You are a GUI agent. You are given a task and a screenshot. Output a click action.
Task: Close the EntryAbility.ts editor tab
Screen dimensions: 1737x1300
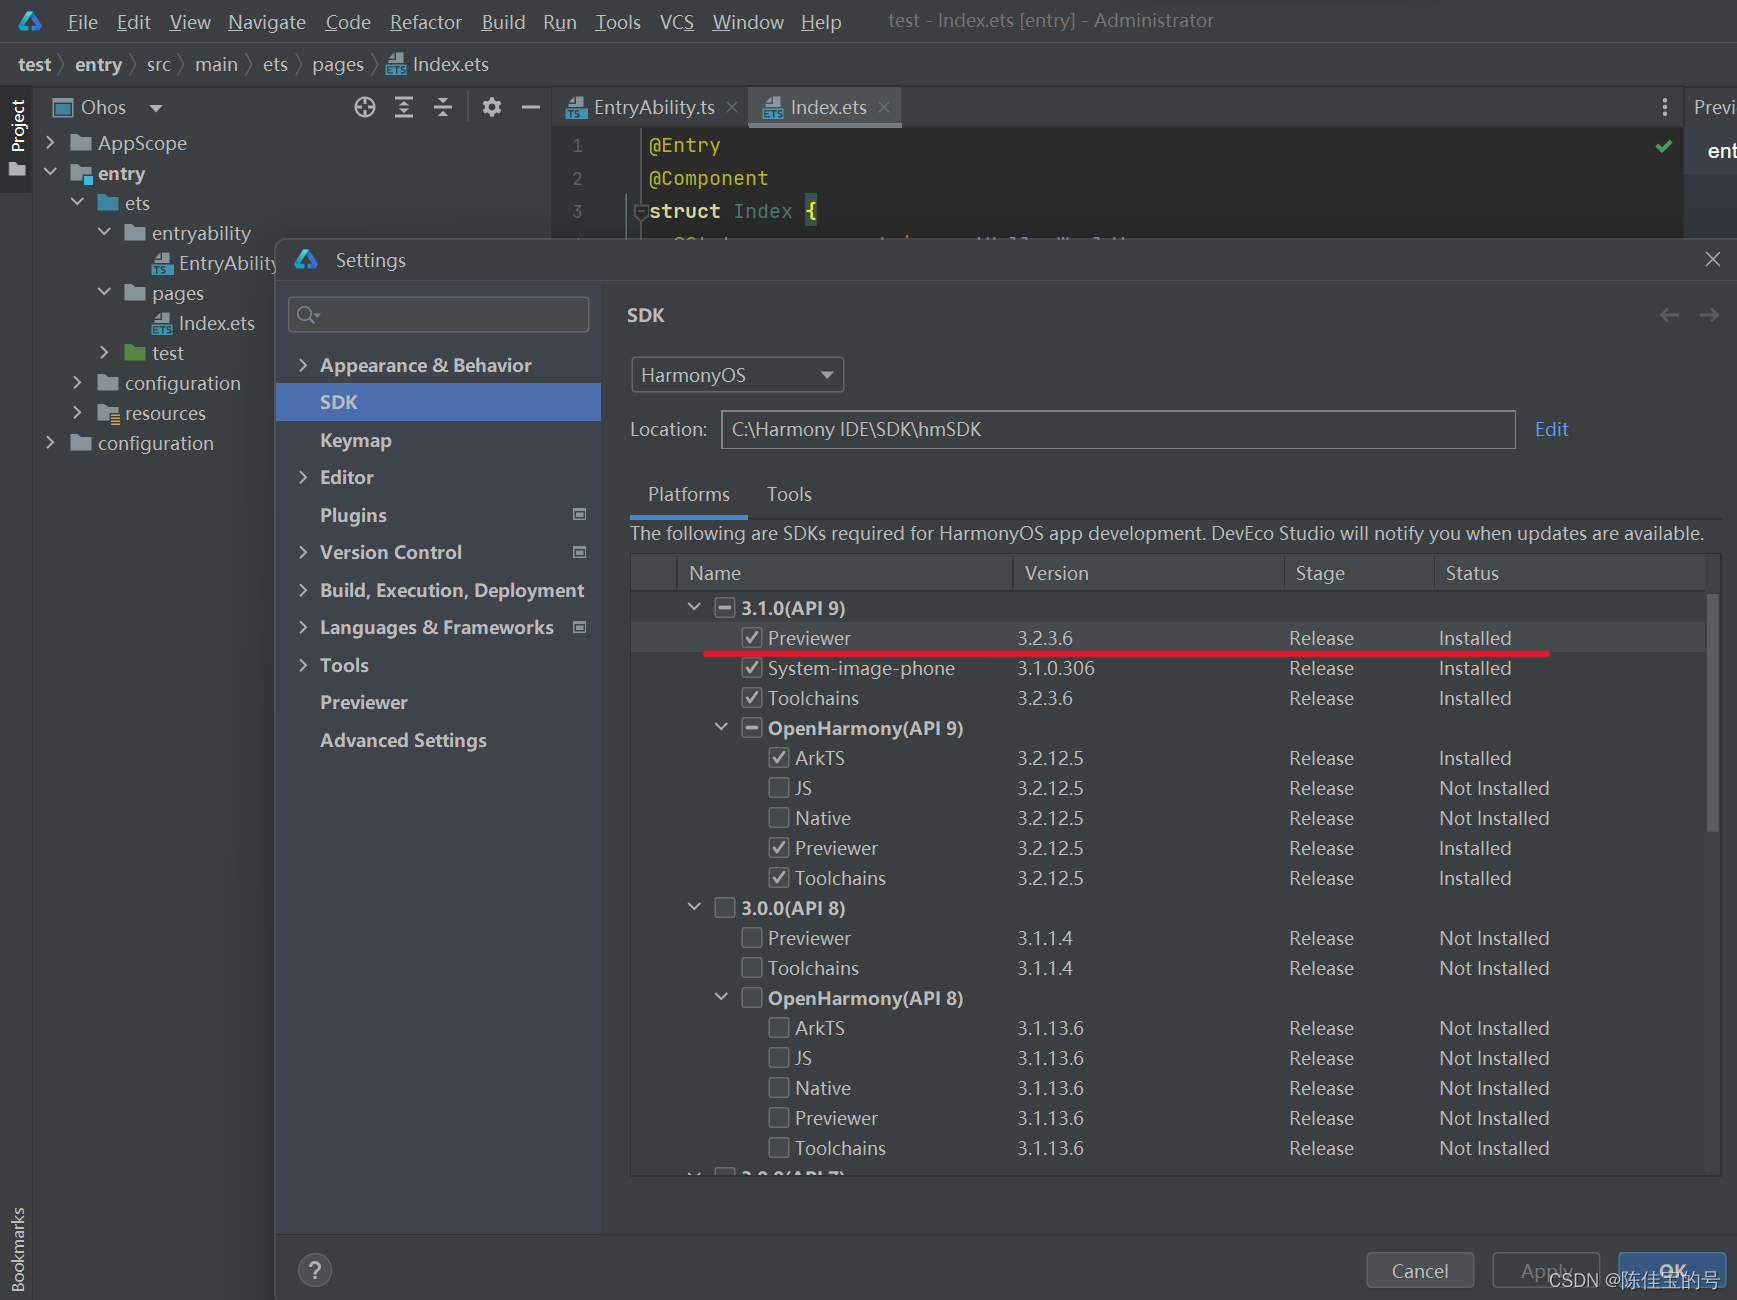coord(732,107)
